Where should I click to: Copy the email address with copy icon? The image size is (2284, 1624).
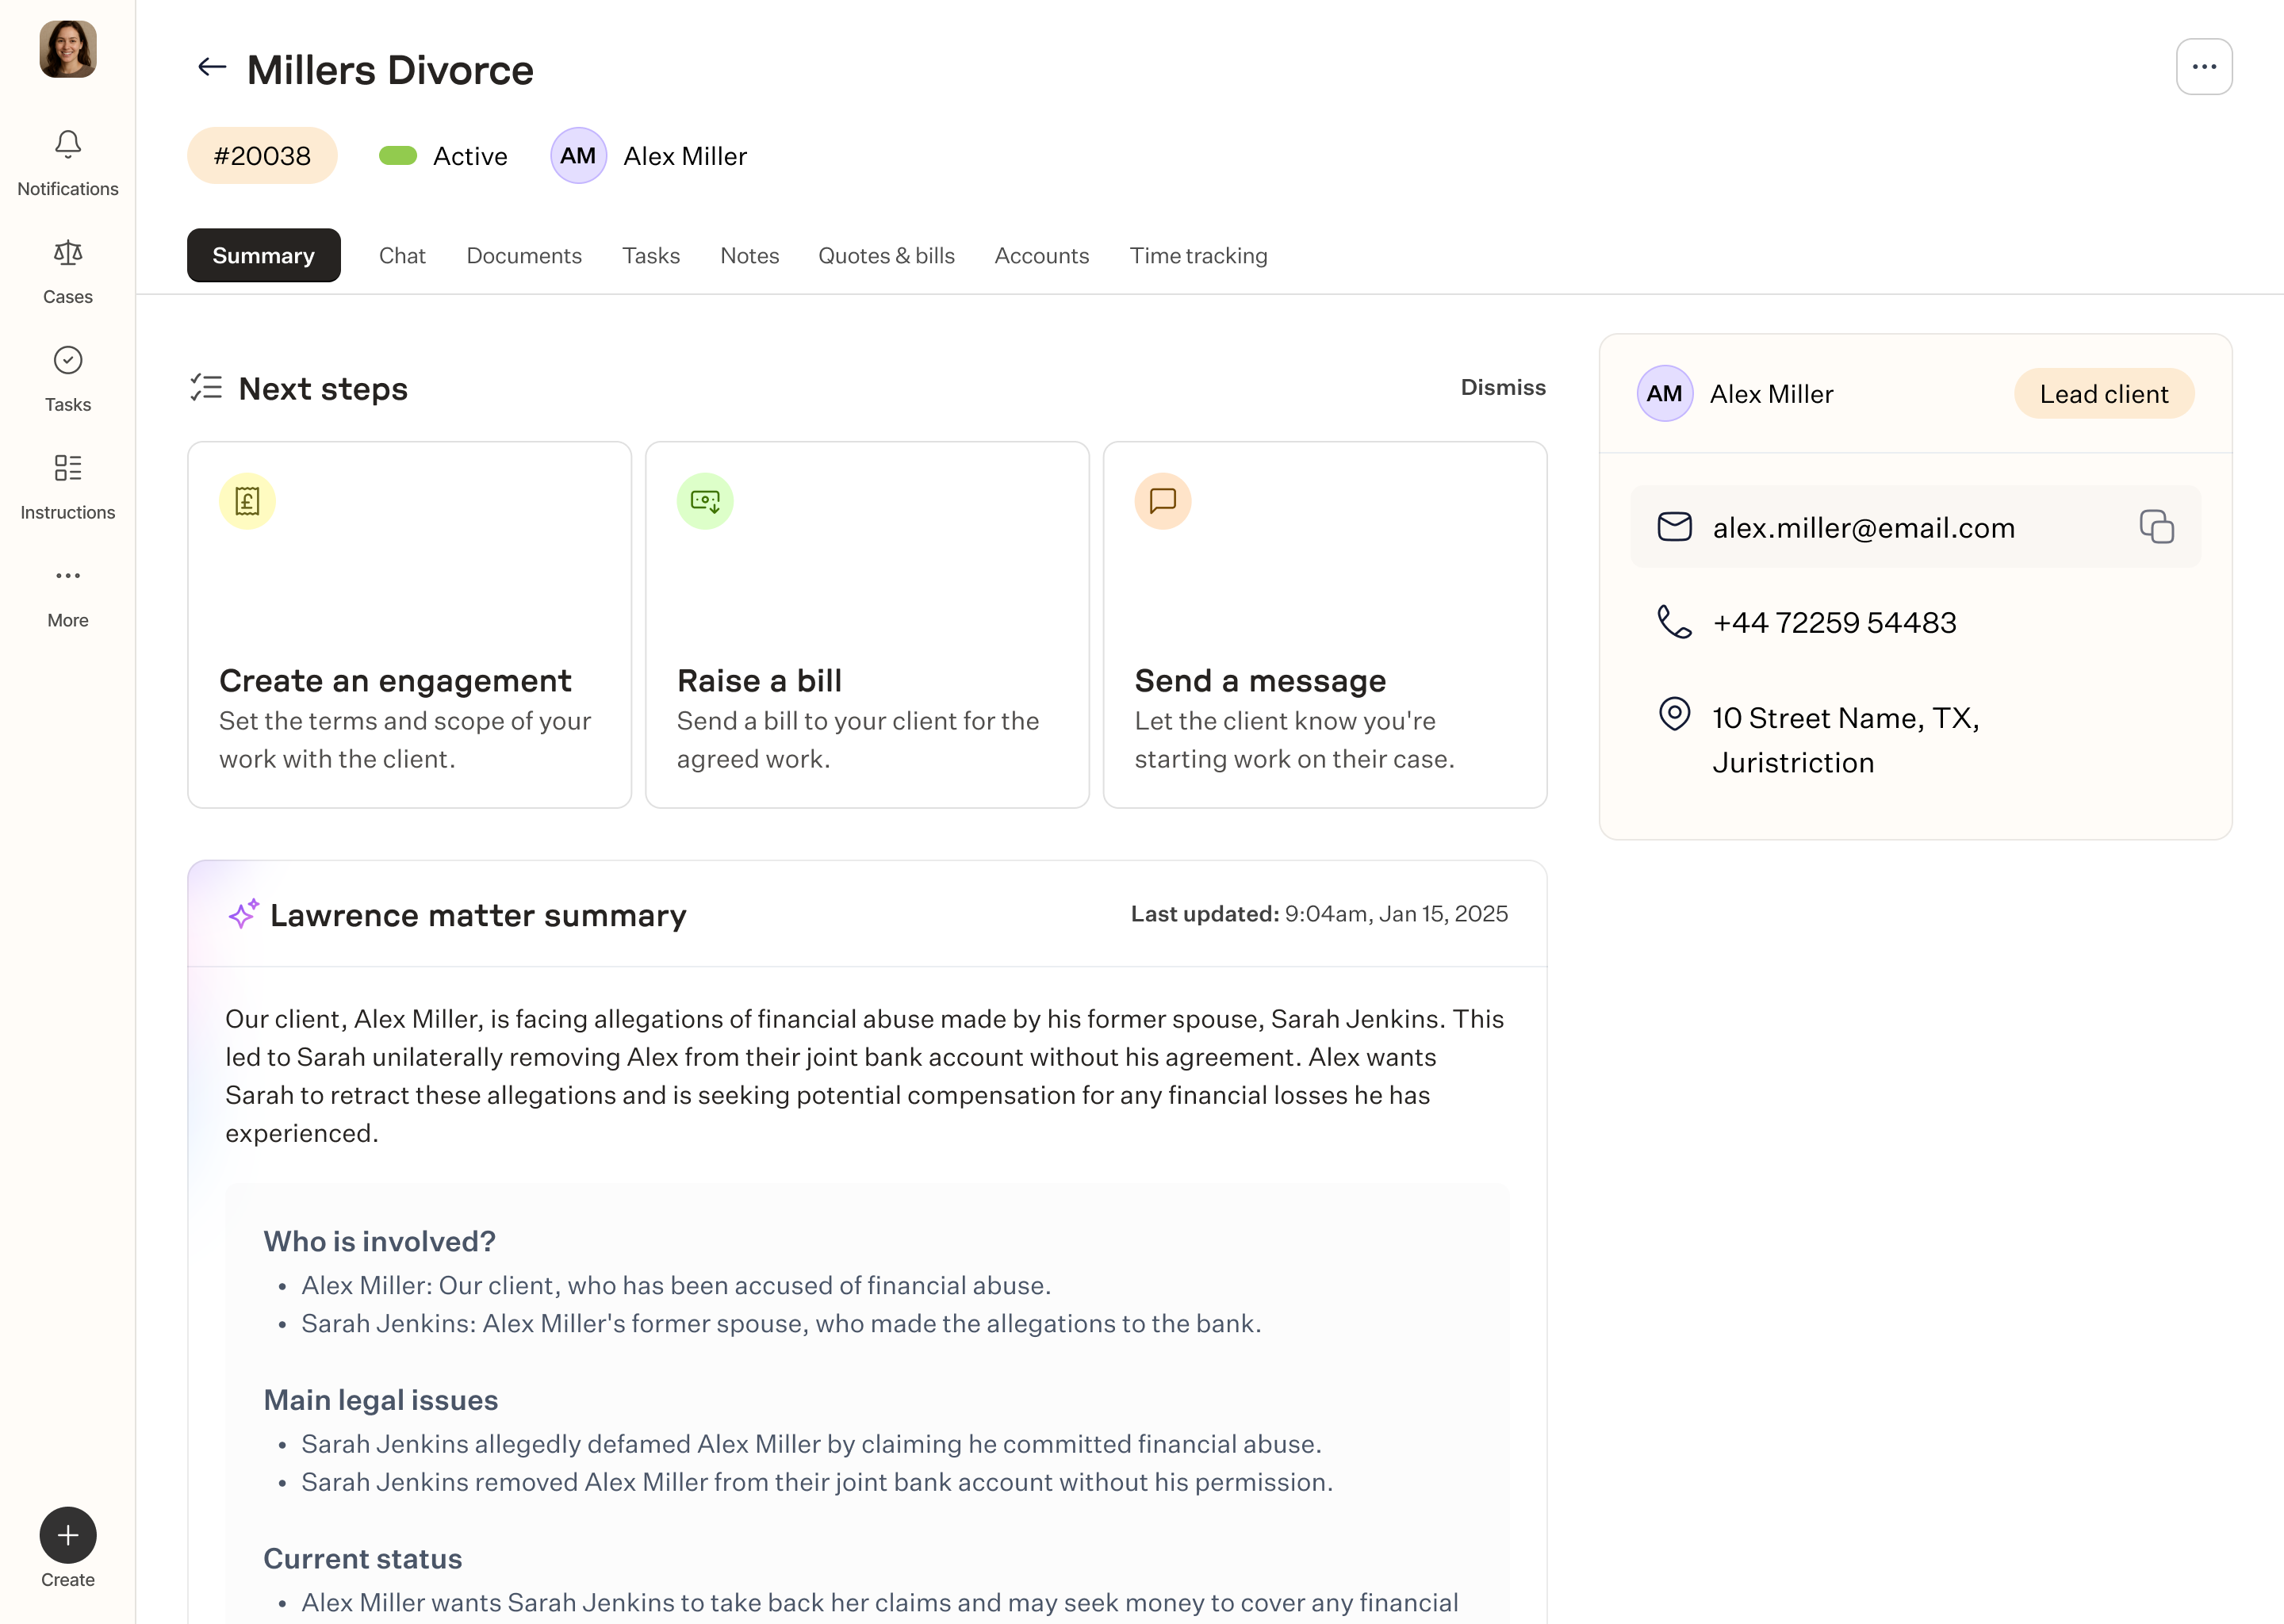tap(2156, 527)
